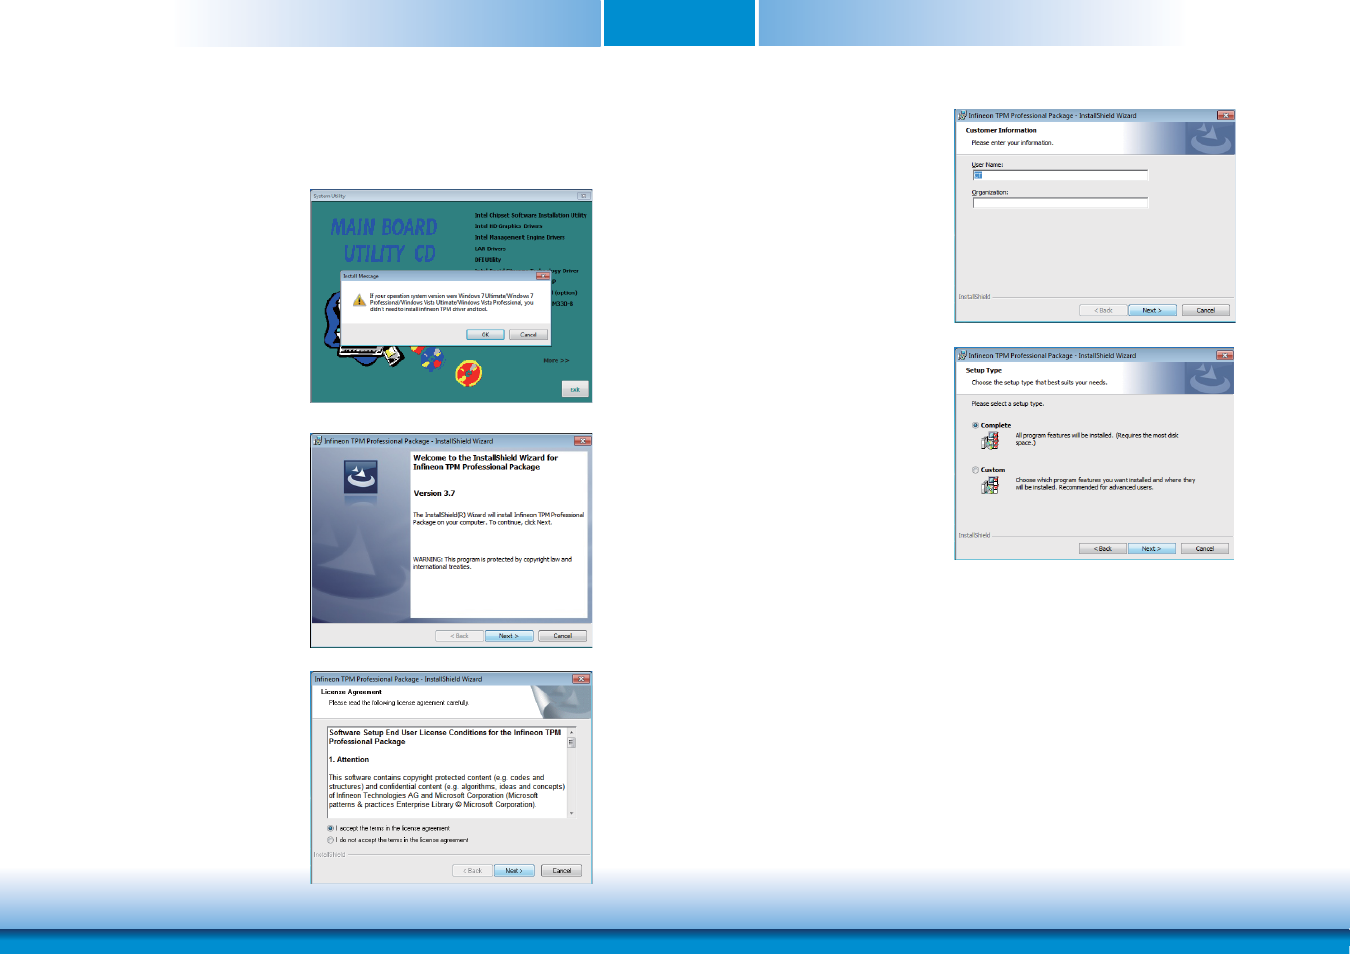The height and width of the screenshot is (954, 1350).
Task: Click the exit button in System Utility
Action: tap(575, 389)
